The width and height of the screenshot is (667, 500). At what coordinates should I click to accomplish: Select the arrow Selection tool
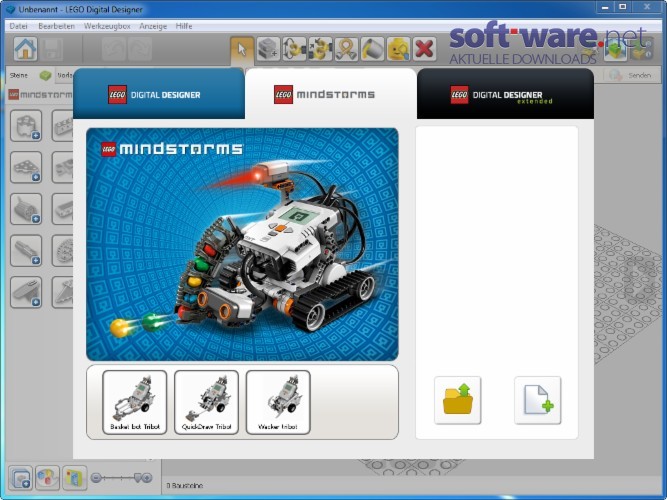tap(242, 49)
